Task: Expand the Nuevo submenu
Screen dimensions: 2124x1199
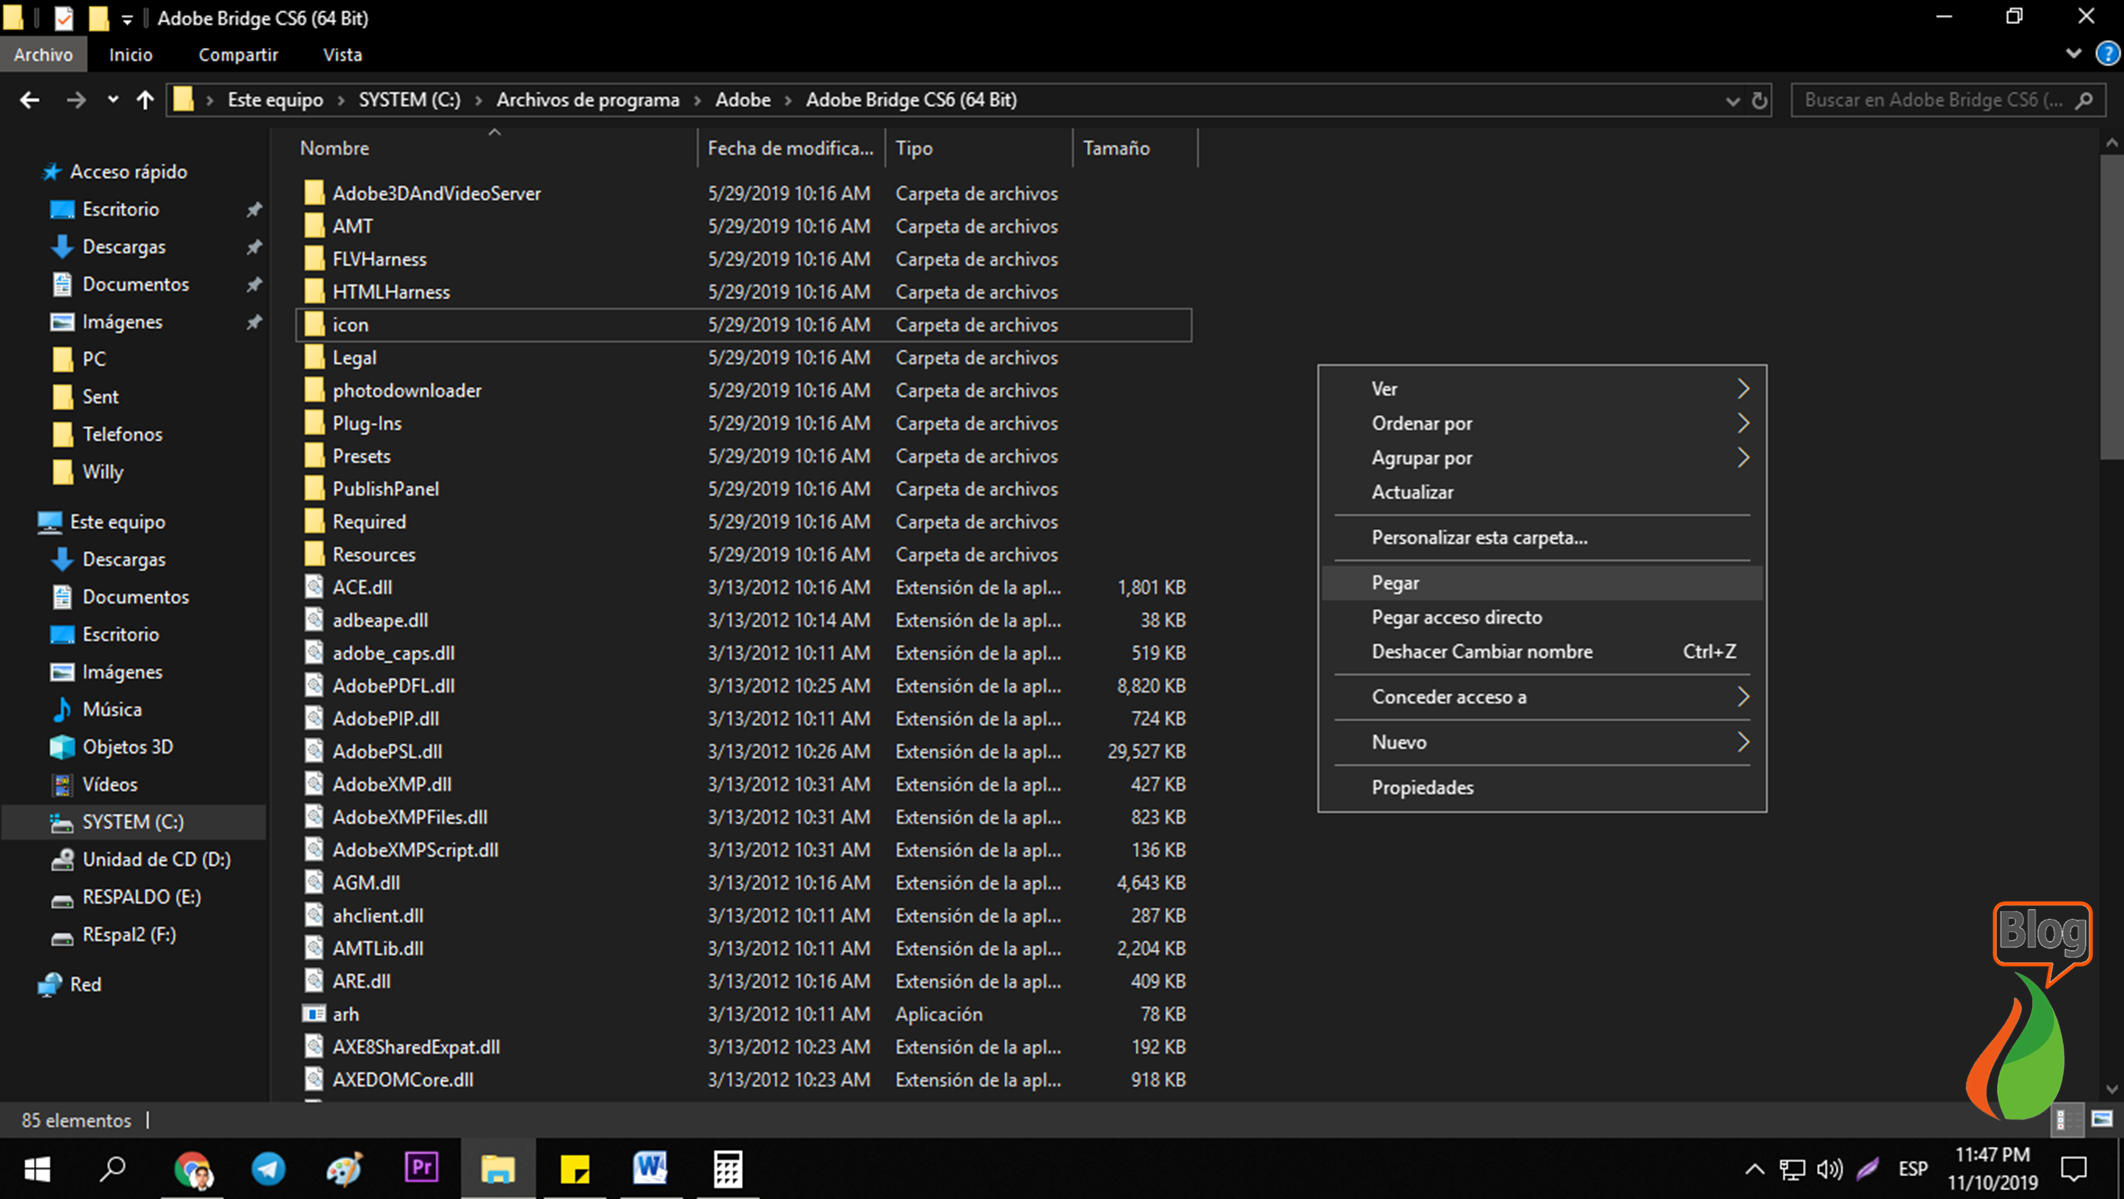Action: [1542, 742]
